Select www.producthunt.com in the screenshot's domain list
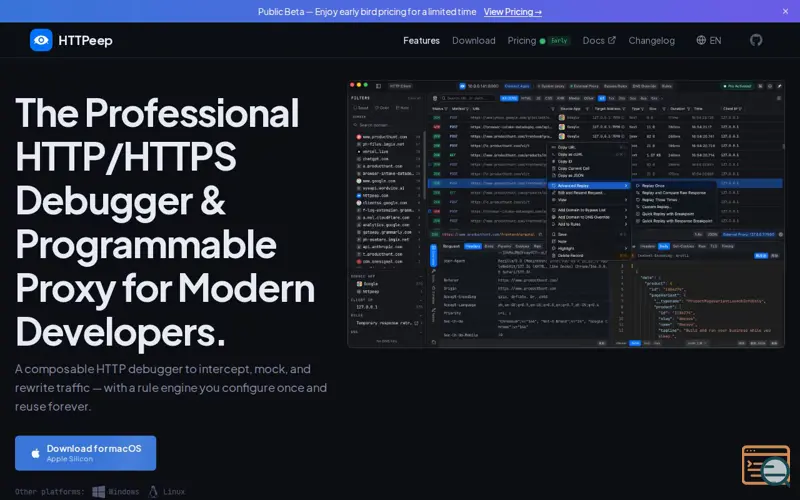 pyautogui.click(x=385, y=137)
